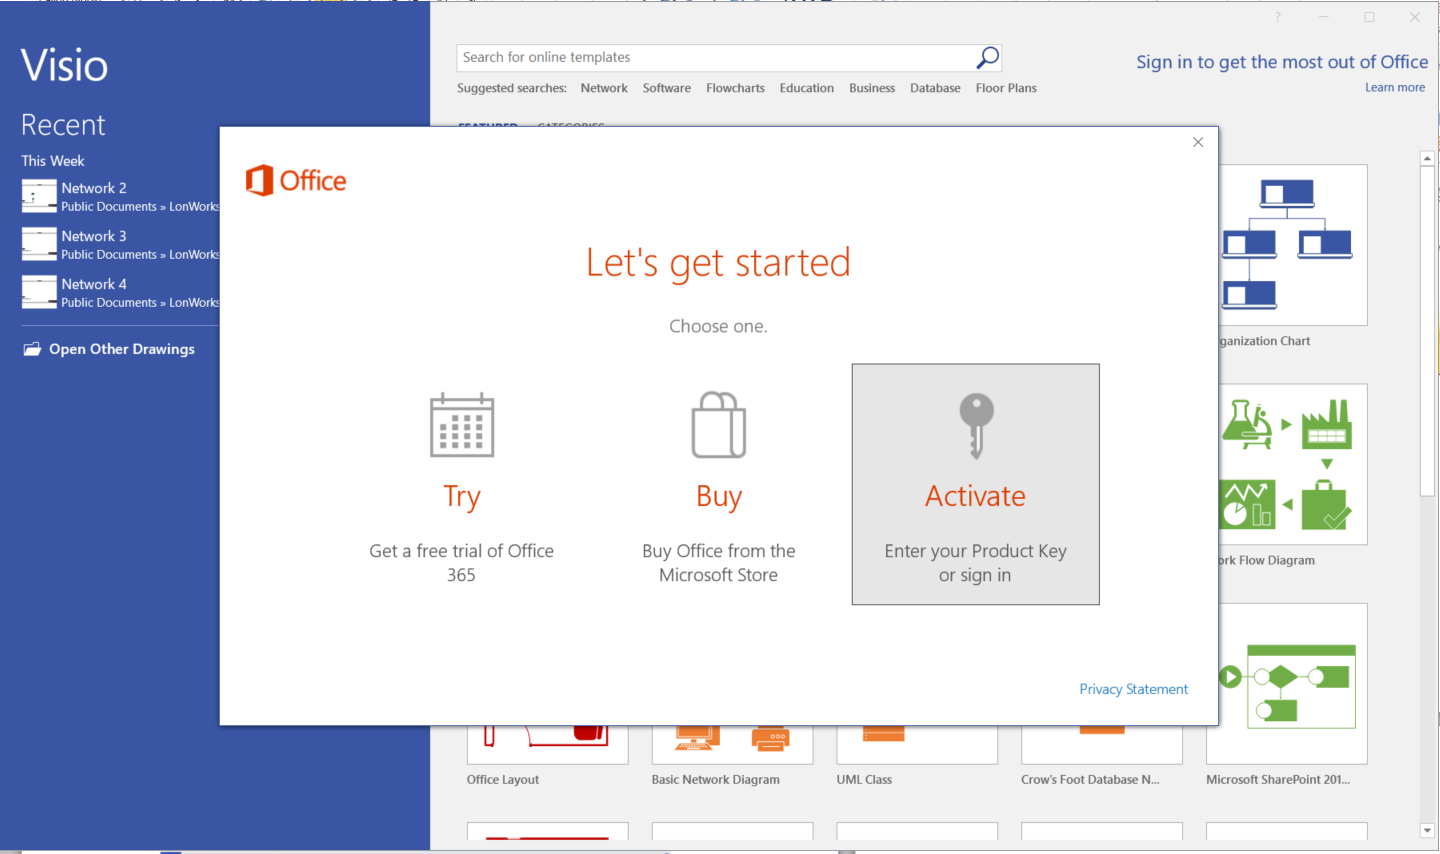The height and width of the screenshot is (854, 1440).
Task: Close the Let's get started dialog
Action: [1198, 142]
